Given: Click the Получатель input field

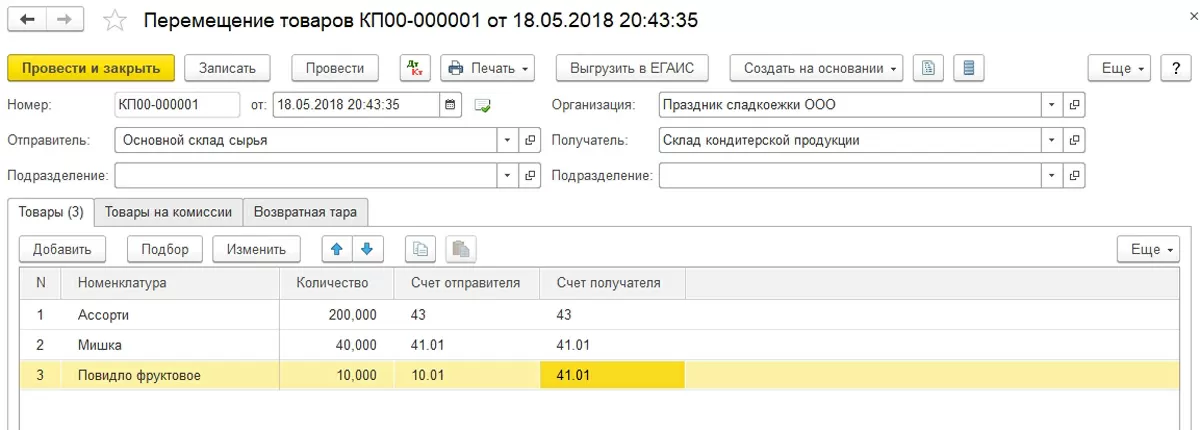Looking at the screenshot, I should point(850,140).
